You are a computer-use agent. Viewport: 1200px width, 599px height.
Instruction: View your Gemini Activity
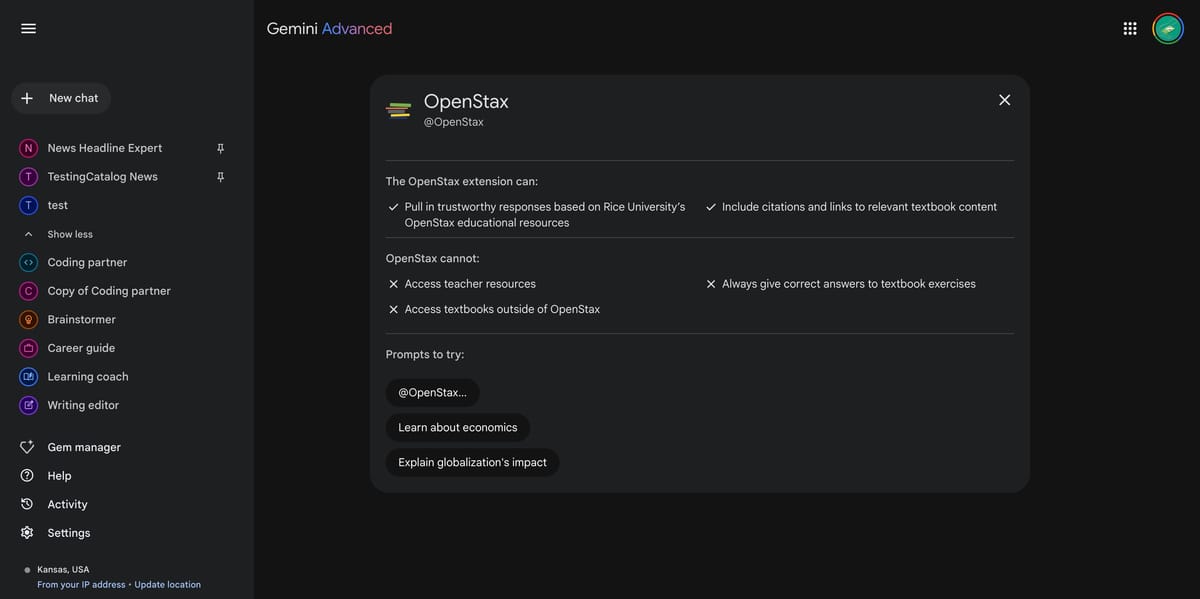(68, 503)
